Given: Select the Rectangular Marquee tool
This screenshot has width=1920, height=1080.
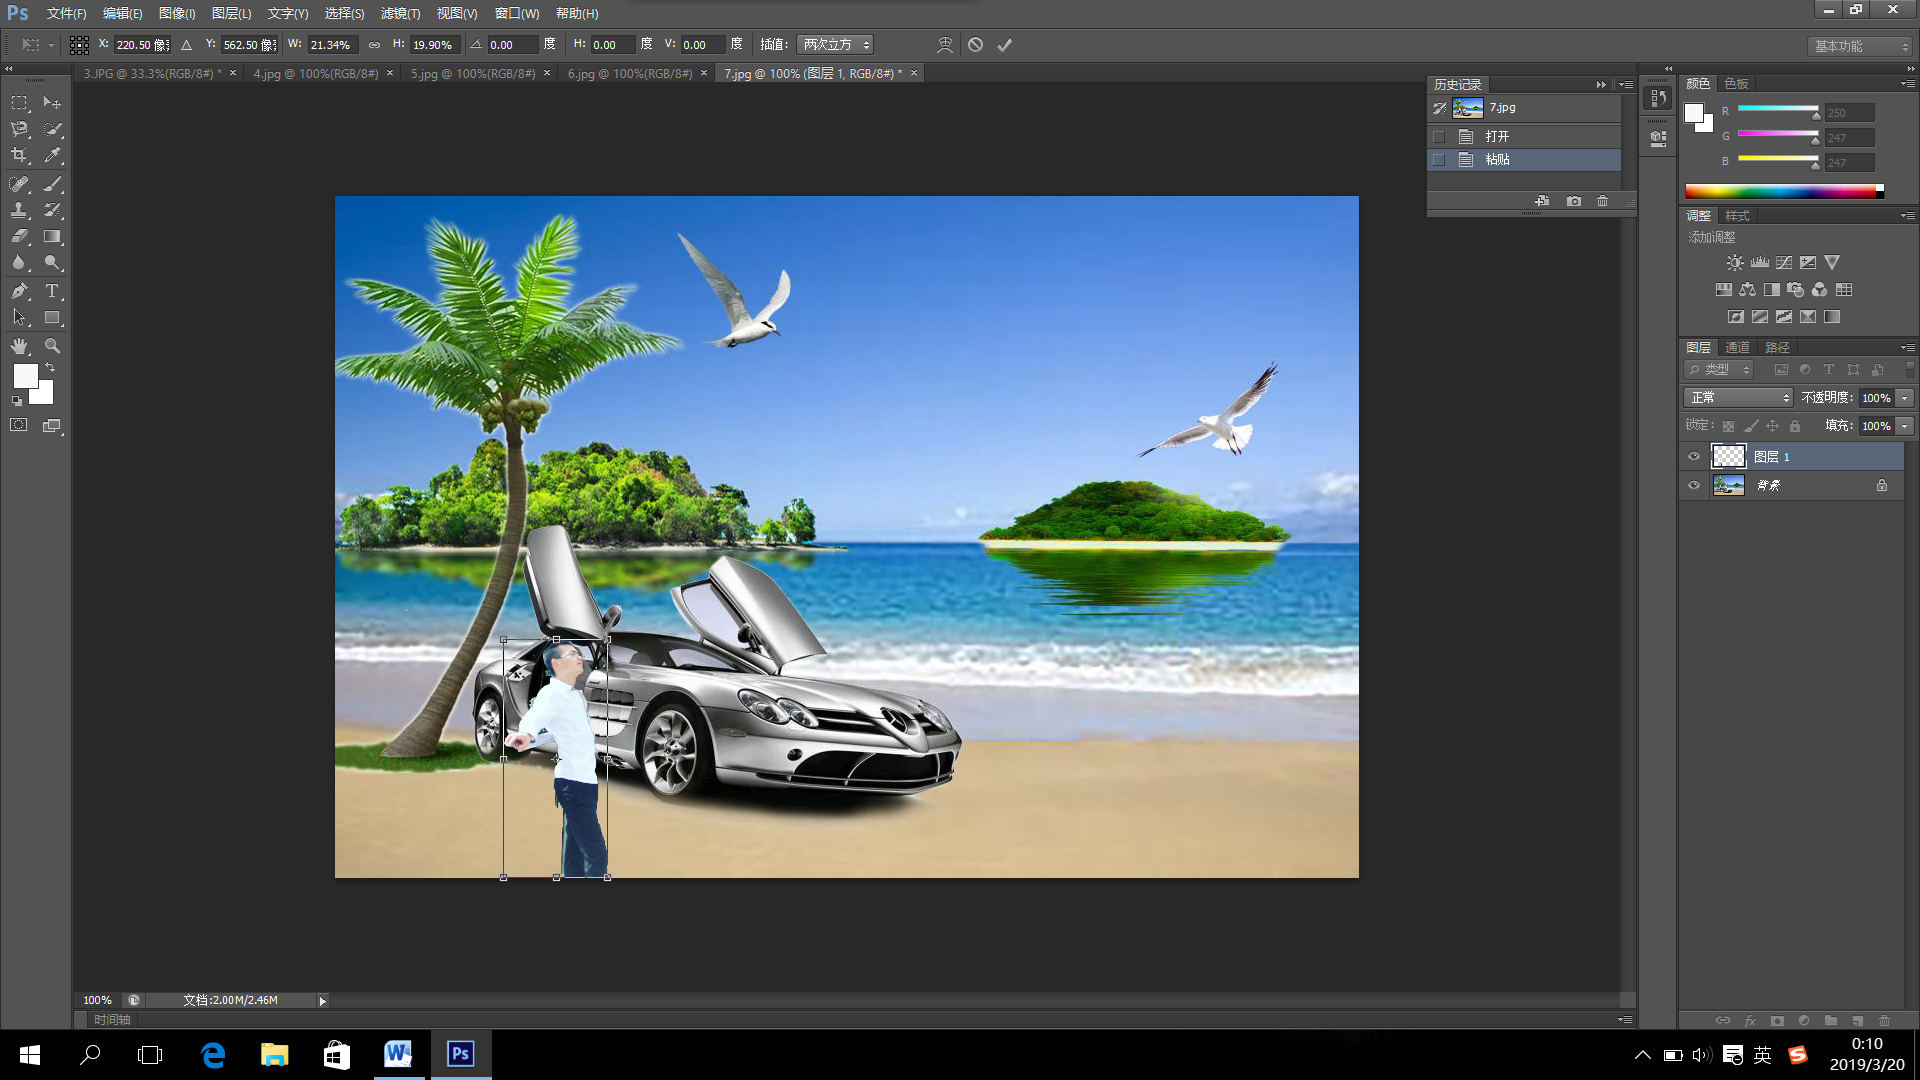Looking at the screenshot, I should pyautogui.click(x=19, y=103).
